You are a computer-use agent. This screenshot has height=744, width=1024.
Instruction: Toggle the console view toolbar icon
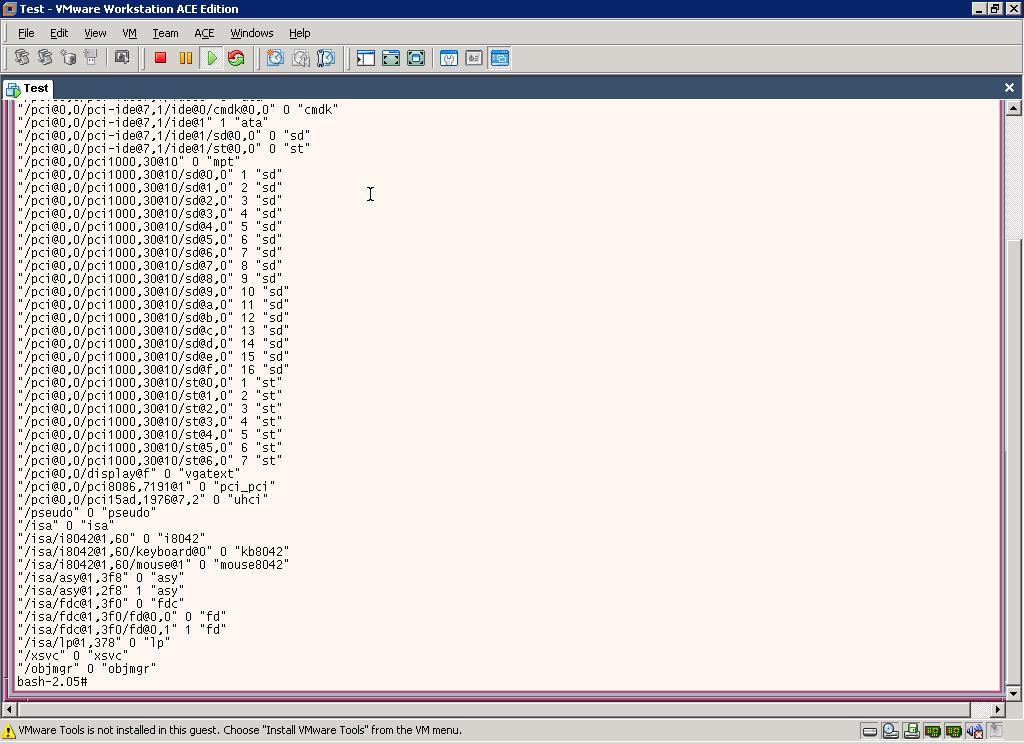(499, 59)
